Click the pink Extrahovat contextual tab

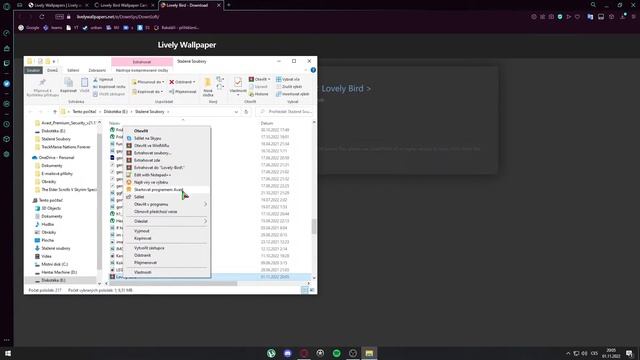click(142, 62)
